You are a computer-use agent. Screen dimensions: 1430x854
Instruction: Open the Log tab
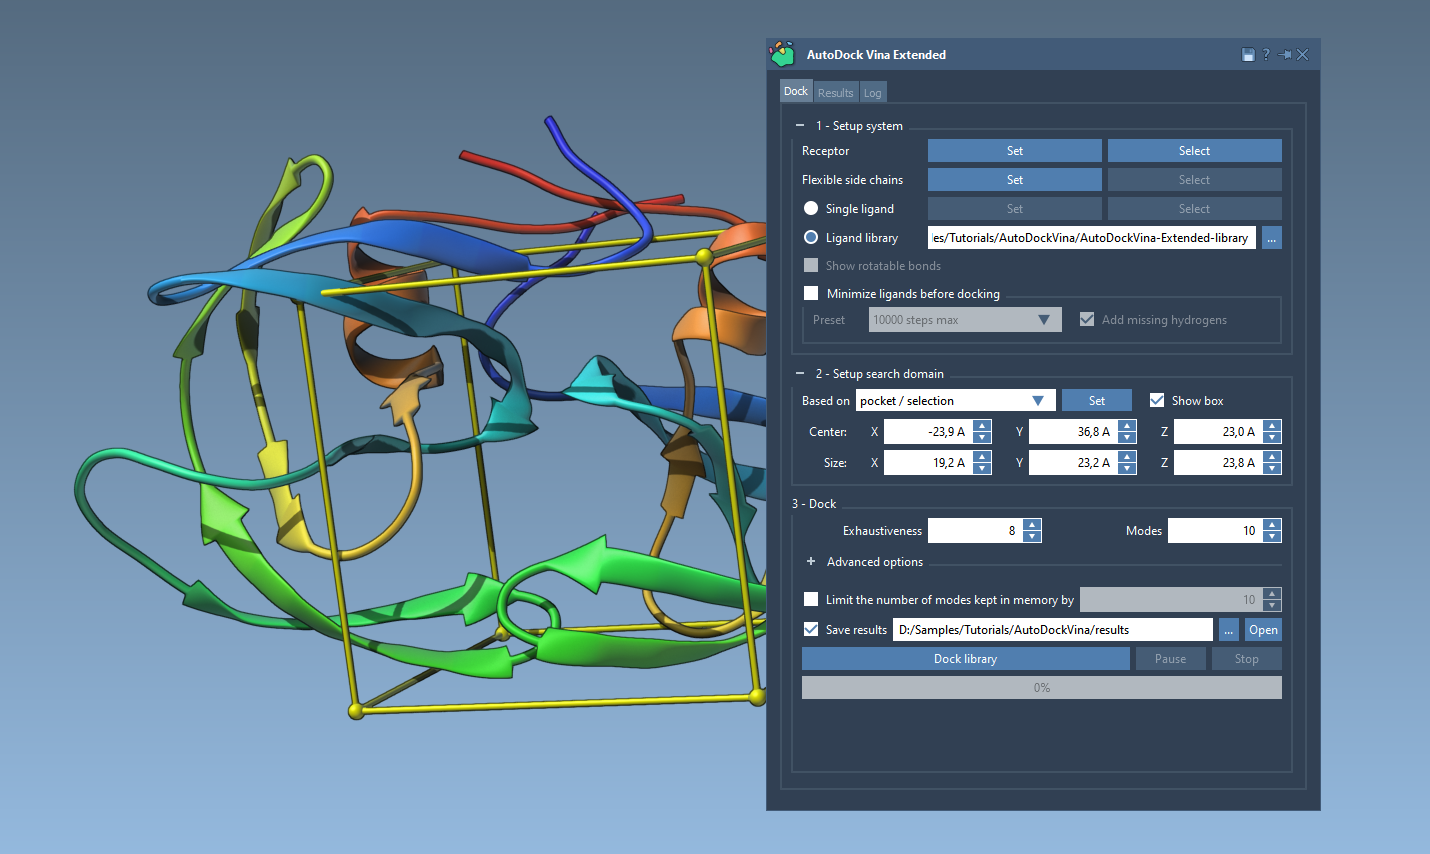[873, 93]
